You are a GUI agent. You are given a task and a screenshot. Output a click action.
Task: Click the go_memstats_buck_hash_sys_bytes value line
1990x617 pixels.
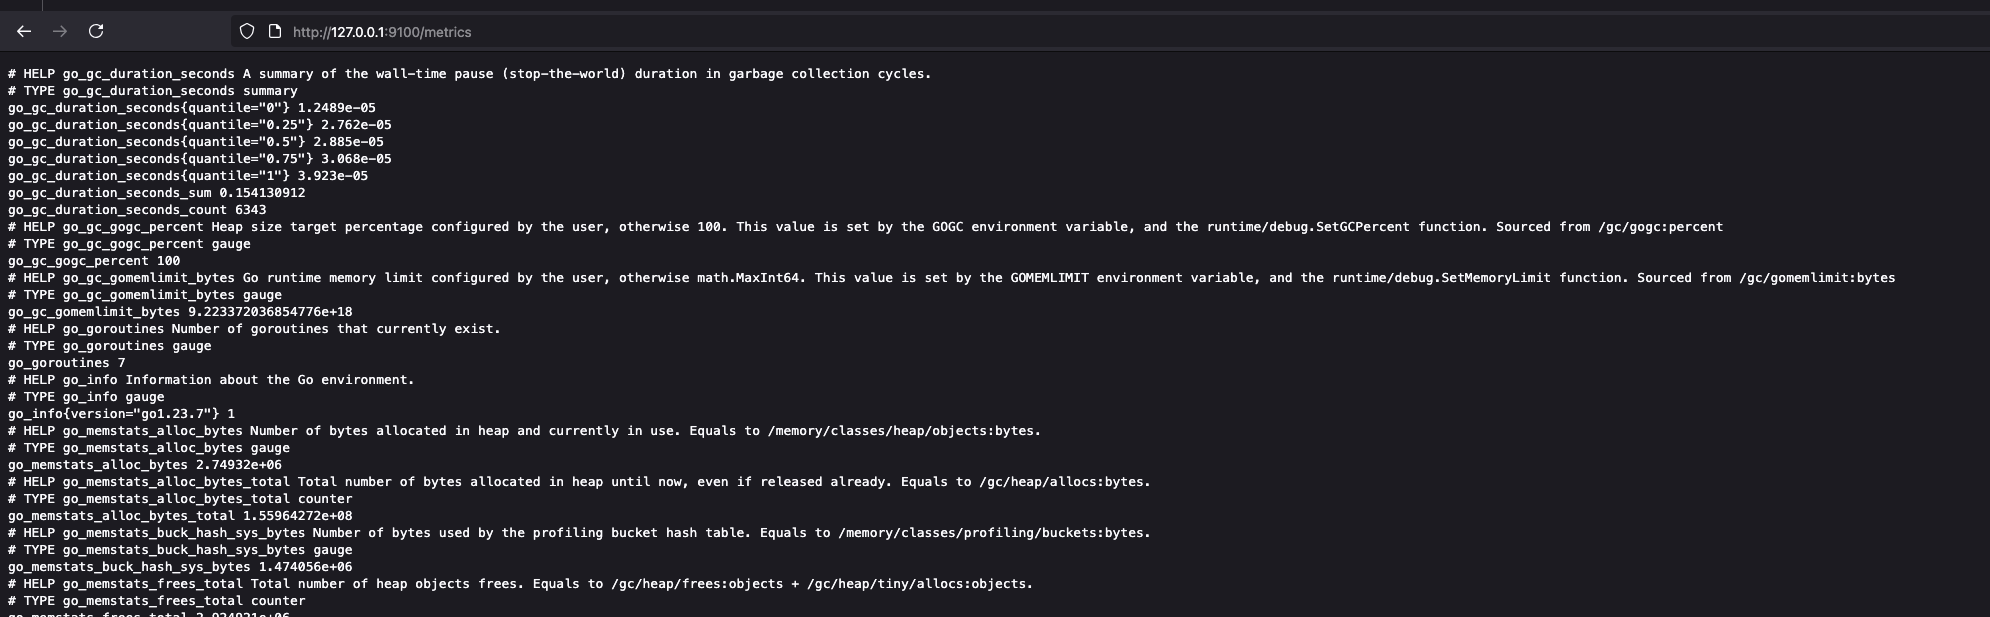click(180, 567)
